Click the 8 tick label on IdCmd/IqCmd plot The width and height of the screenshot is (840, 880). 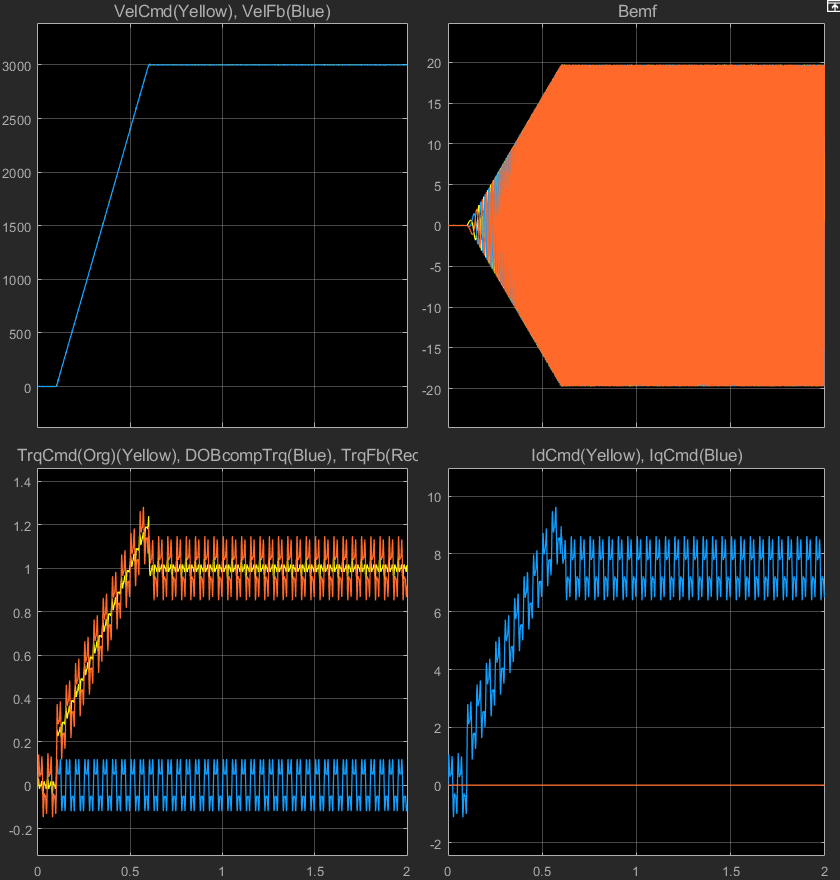click(438, 556)
